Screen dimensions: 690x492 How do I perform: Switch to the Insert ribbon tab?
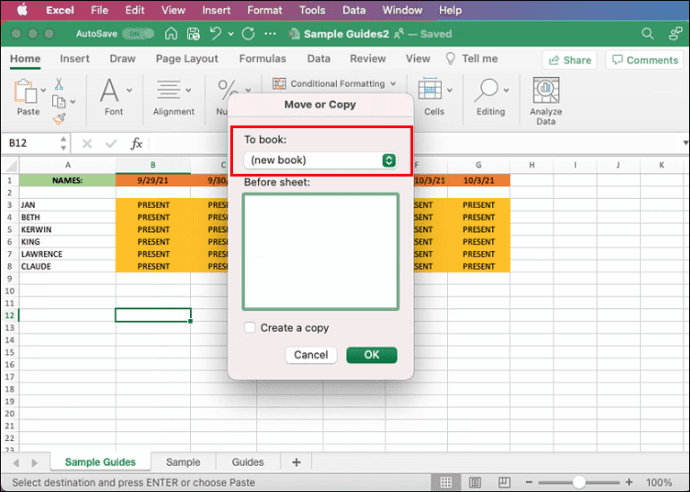74,59
